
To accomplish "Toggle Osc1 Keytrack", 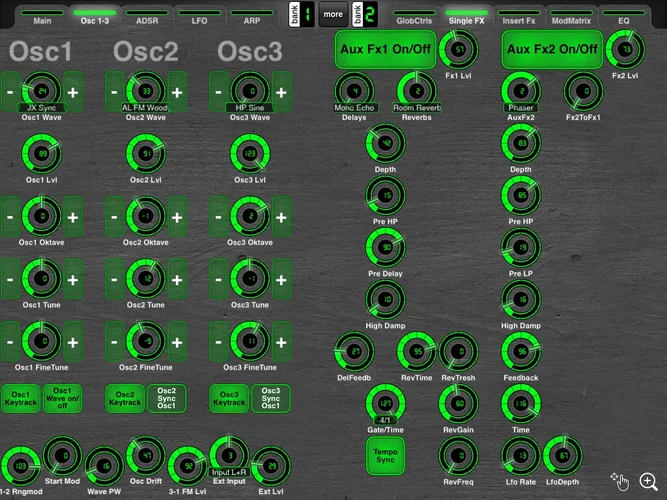I will coord(21,399).
